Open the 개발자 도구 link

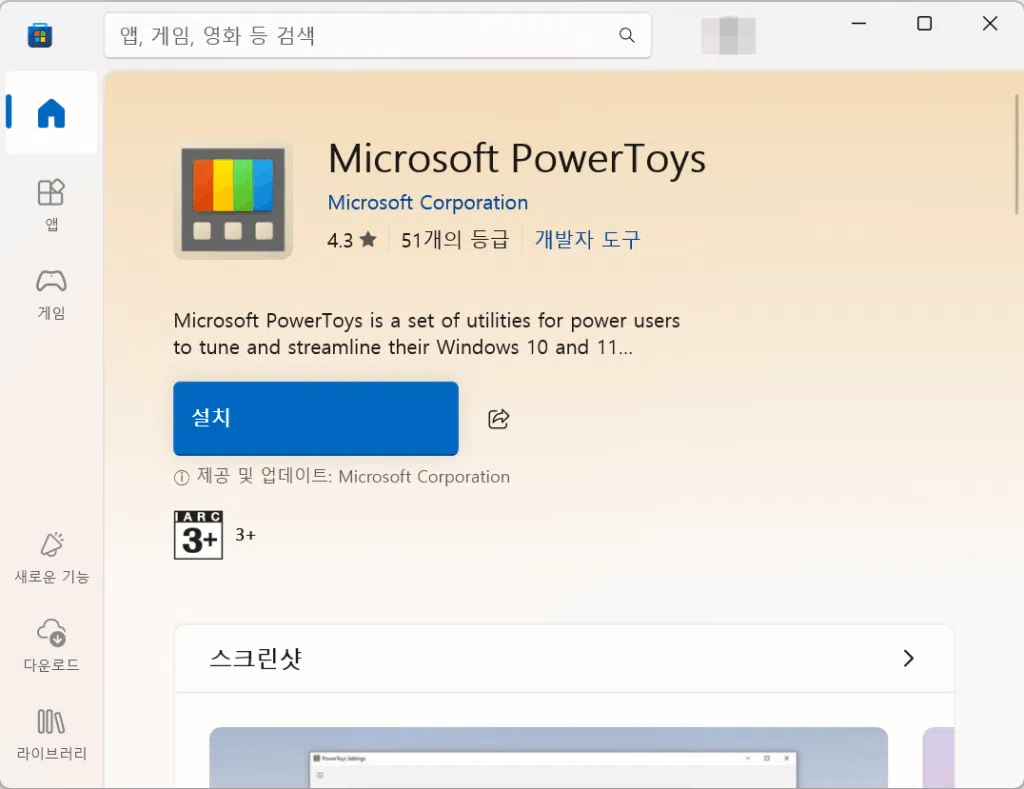pos(587,239)
